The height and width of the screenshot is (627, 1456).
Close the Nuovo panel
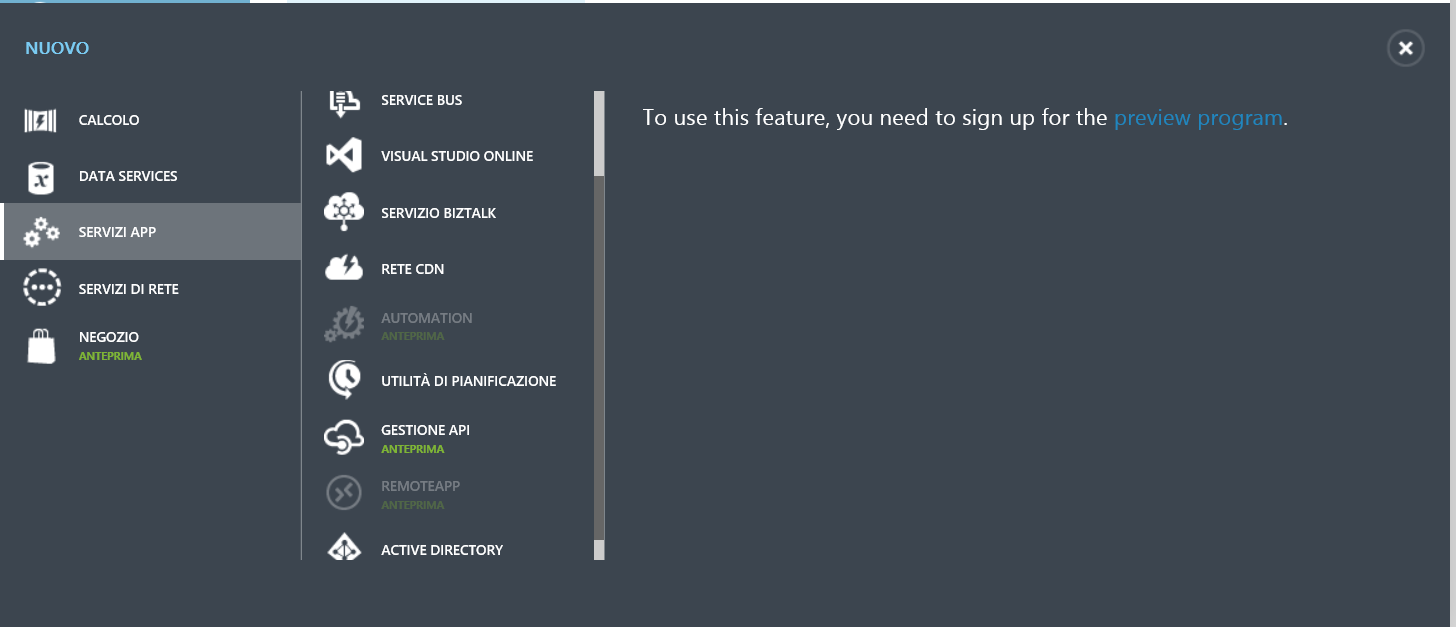1405,48
